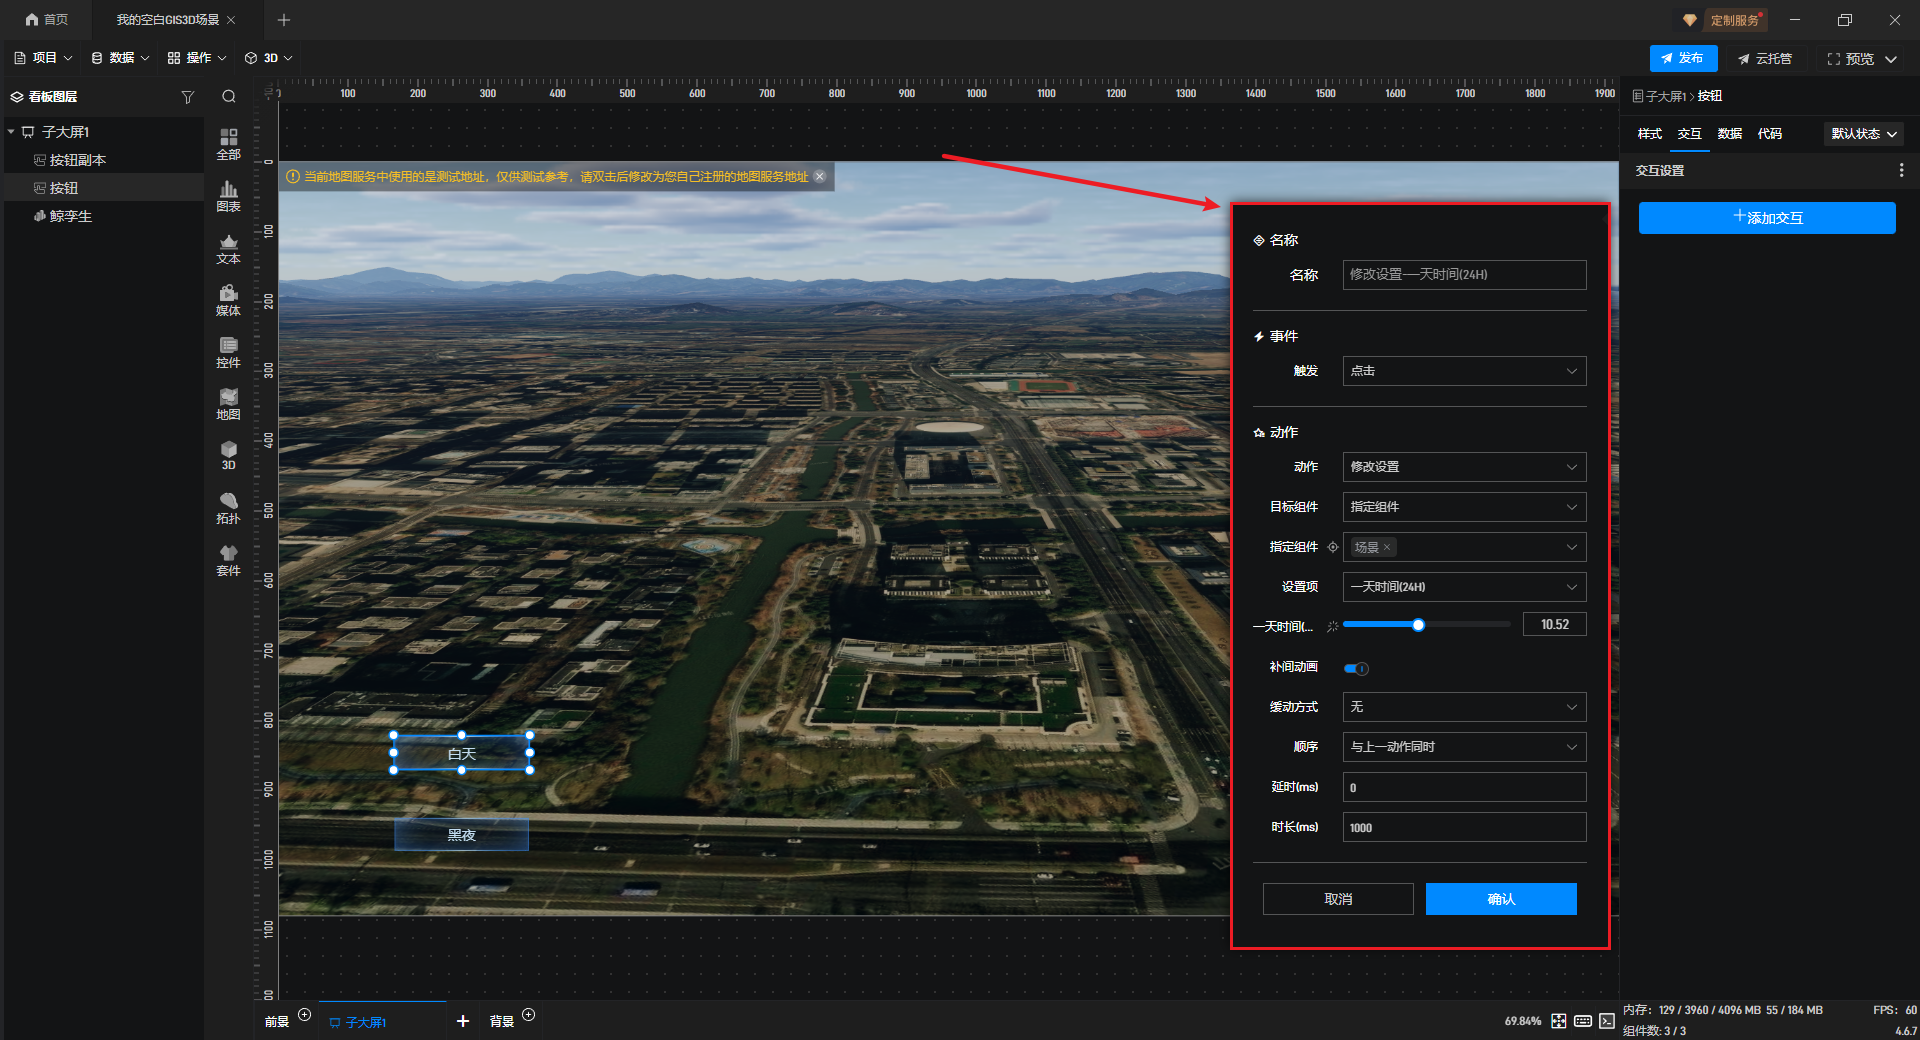Open the 拓扑 (topology) component category
The height and width of the screenshot is (1040, 1920).
click(x=228, y=507)
